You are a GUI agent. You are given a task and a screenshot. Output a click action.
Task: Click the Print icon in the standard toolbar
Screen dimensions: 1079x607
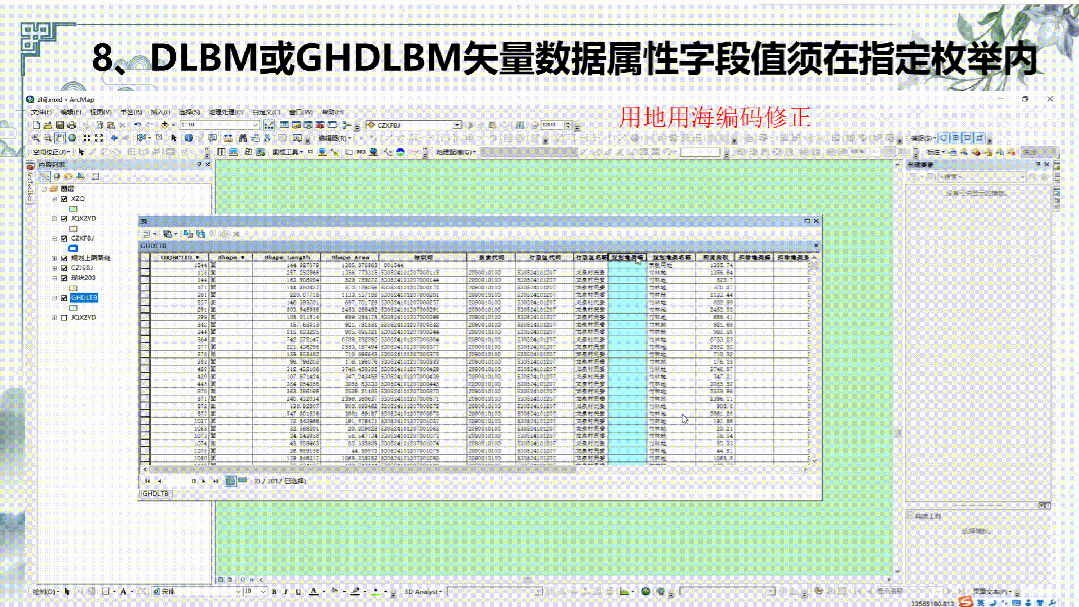(x=72, y=125)
